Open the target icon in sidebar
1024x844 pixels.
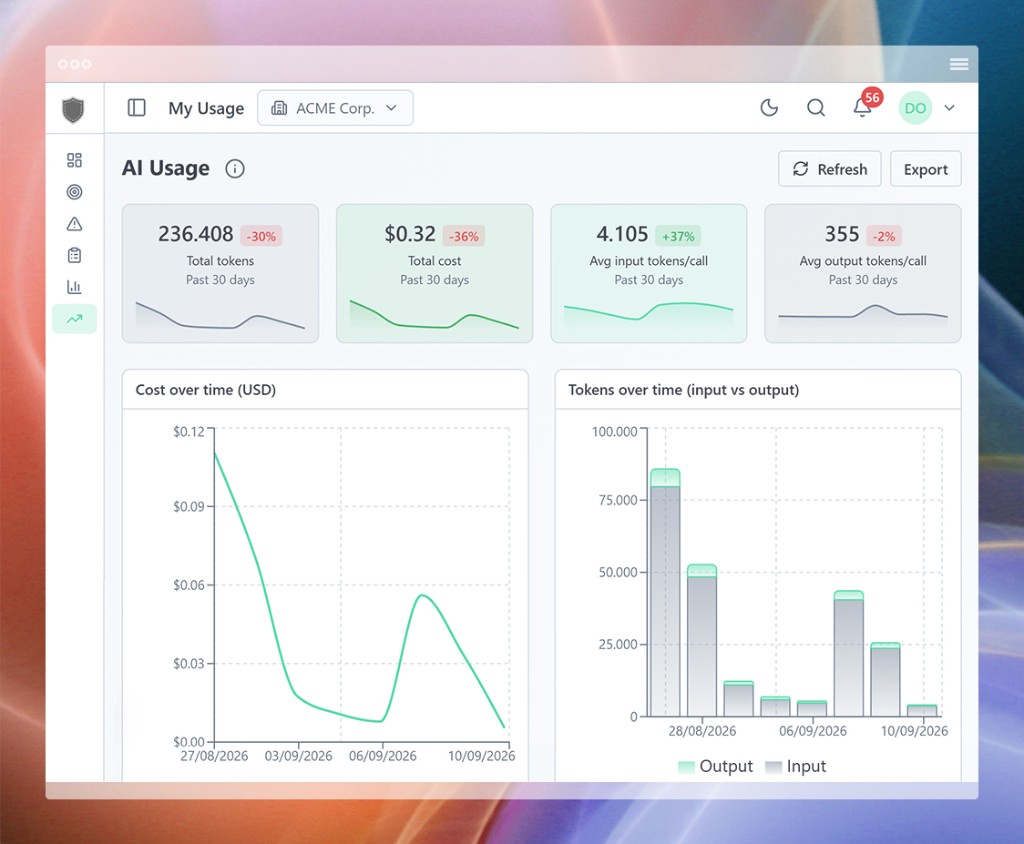pyautogui.click(x=74, y=192)
